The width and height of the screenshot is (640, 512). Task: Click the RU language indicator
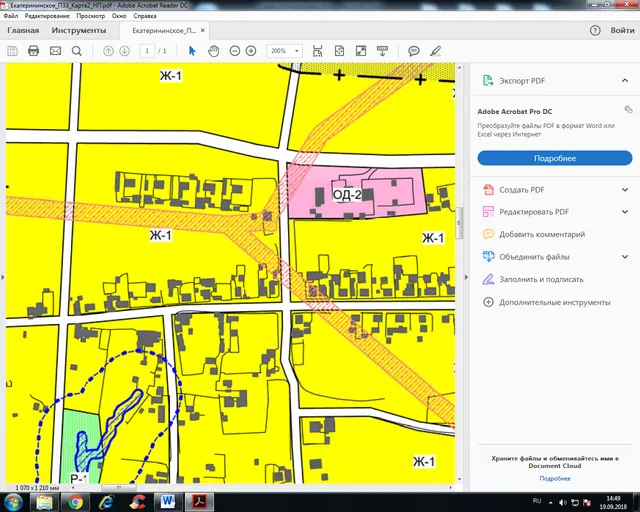pos(537,501)
